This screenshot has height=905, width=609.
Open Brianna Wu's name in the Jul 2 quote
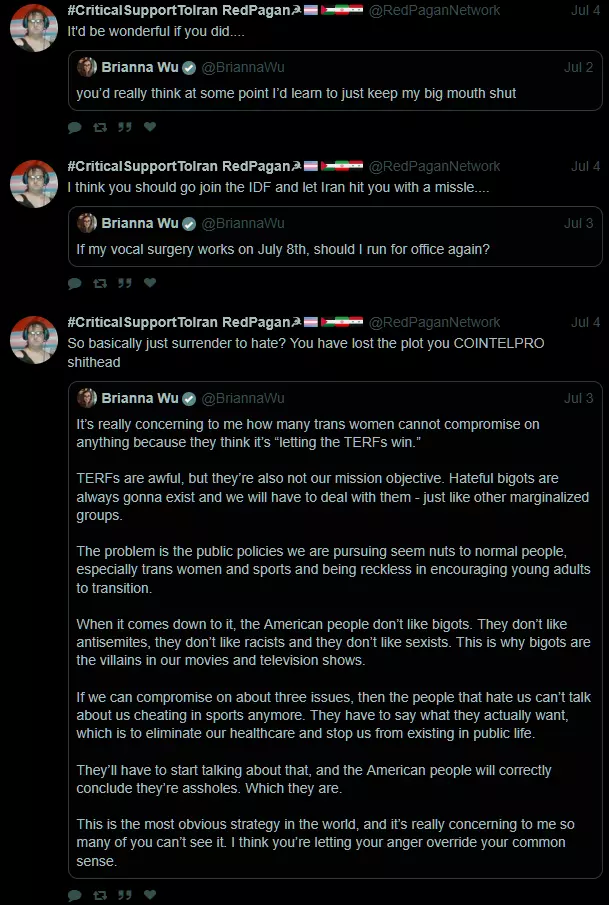(x=140, y=67)
